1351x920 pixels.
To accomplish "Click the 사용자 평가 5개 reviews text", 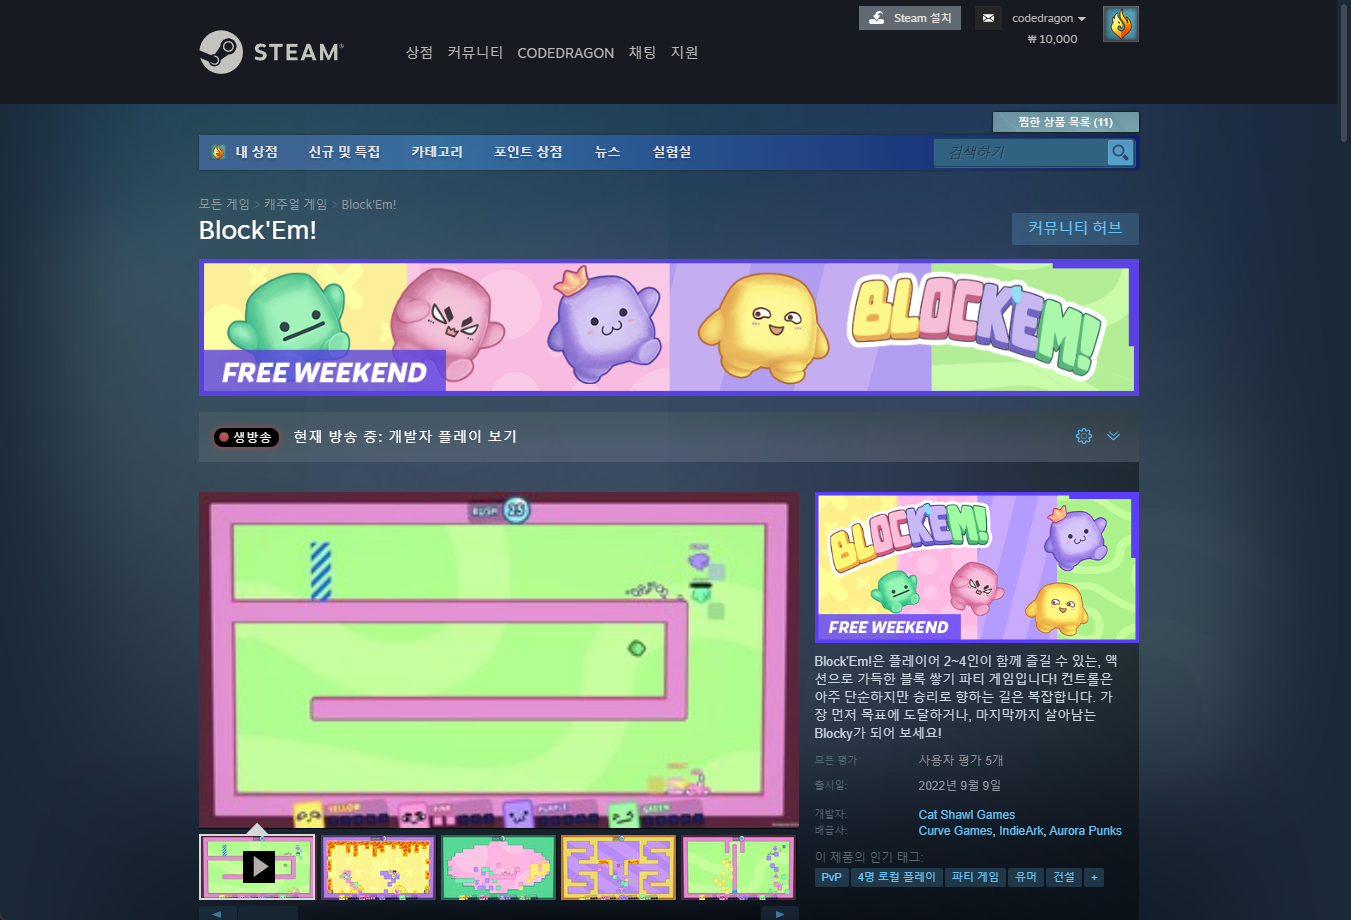I will click(x=961, y=760).
